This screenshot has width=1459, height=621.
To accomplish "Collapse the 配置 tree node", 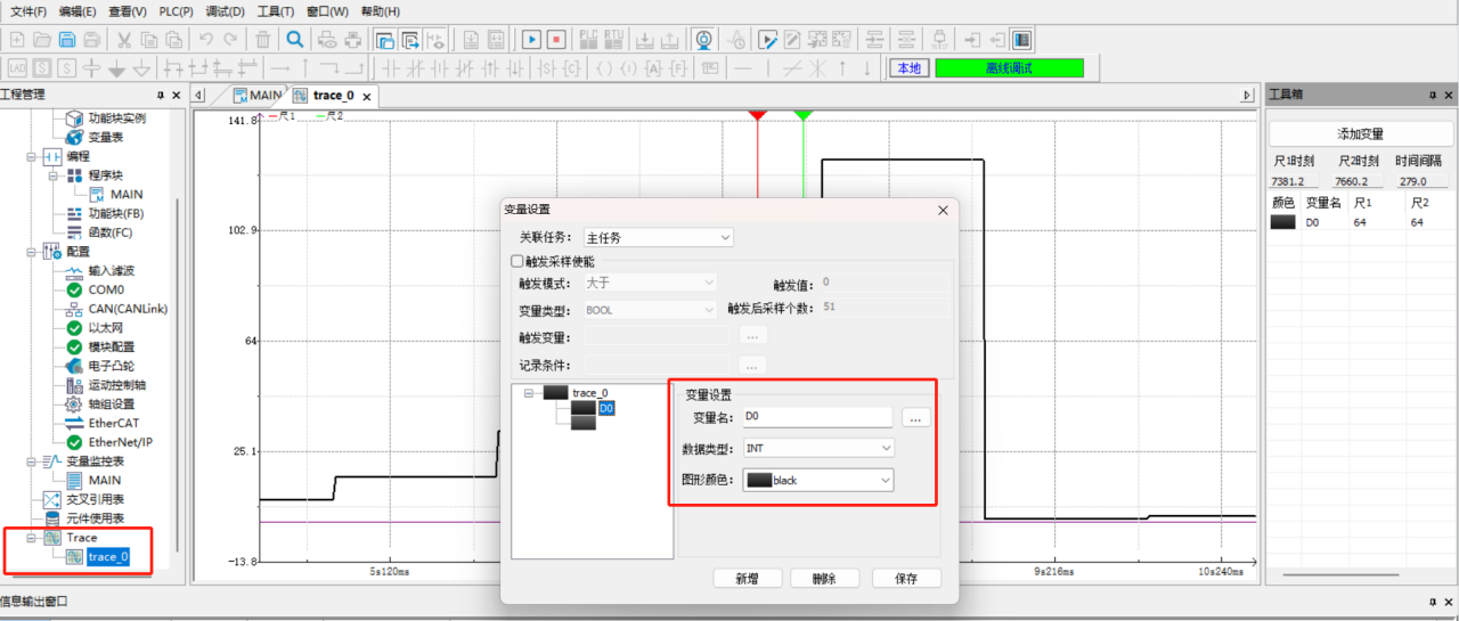I will tap(32, 252).
